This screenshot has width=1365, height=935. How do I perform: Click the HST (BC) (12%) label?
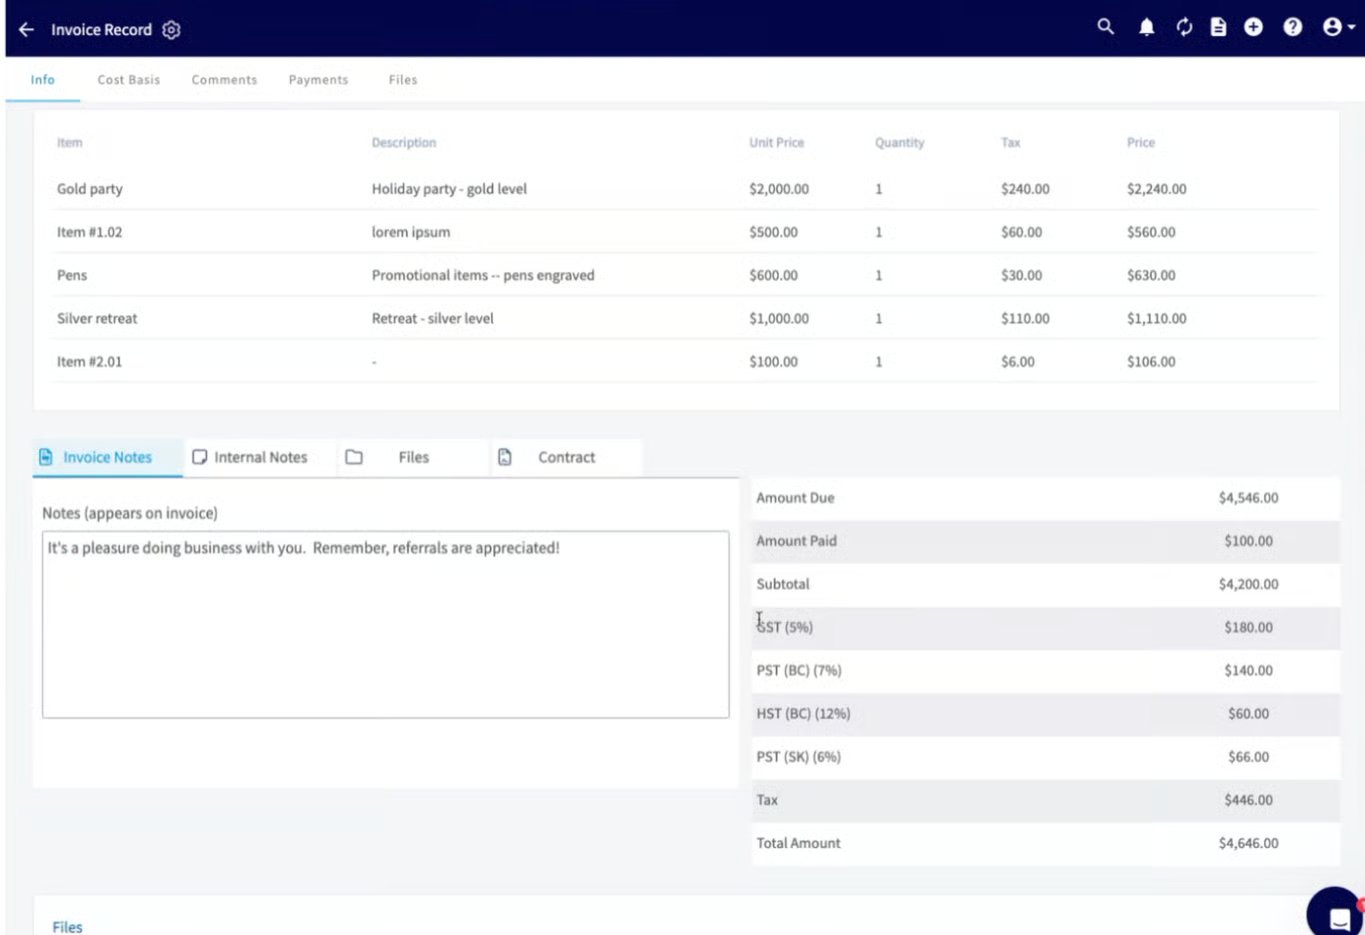click(x=803, y=713)
